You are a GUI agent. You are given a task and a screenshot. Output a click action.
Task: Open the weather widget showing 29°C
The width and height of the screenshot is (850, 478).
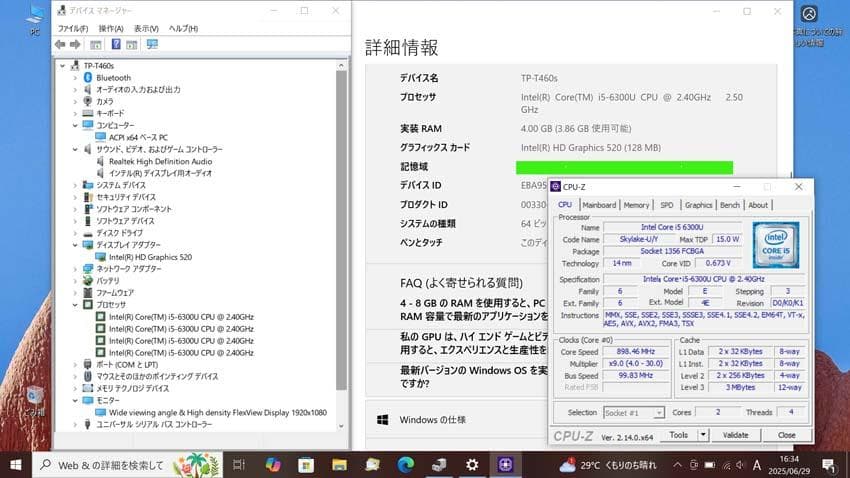[x=607, y=465]
